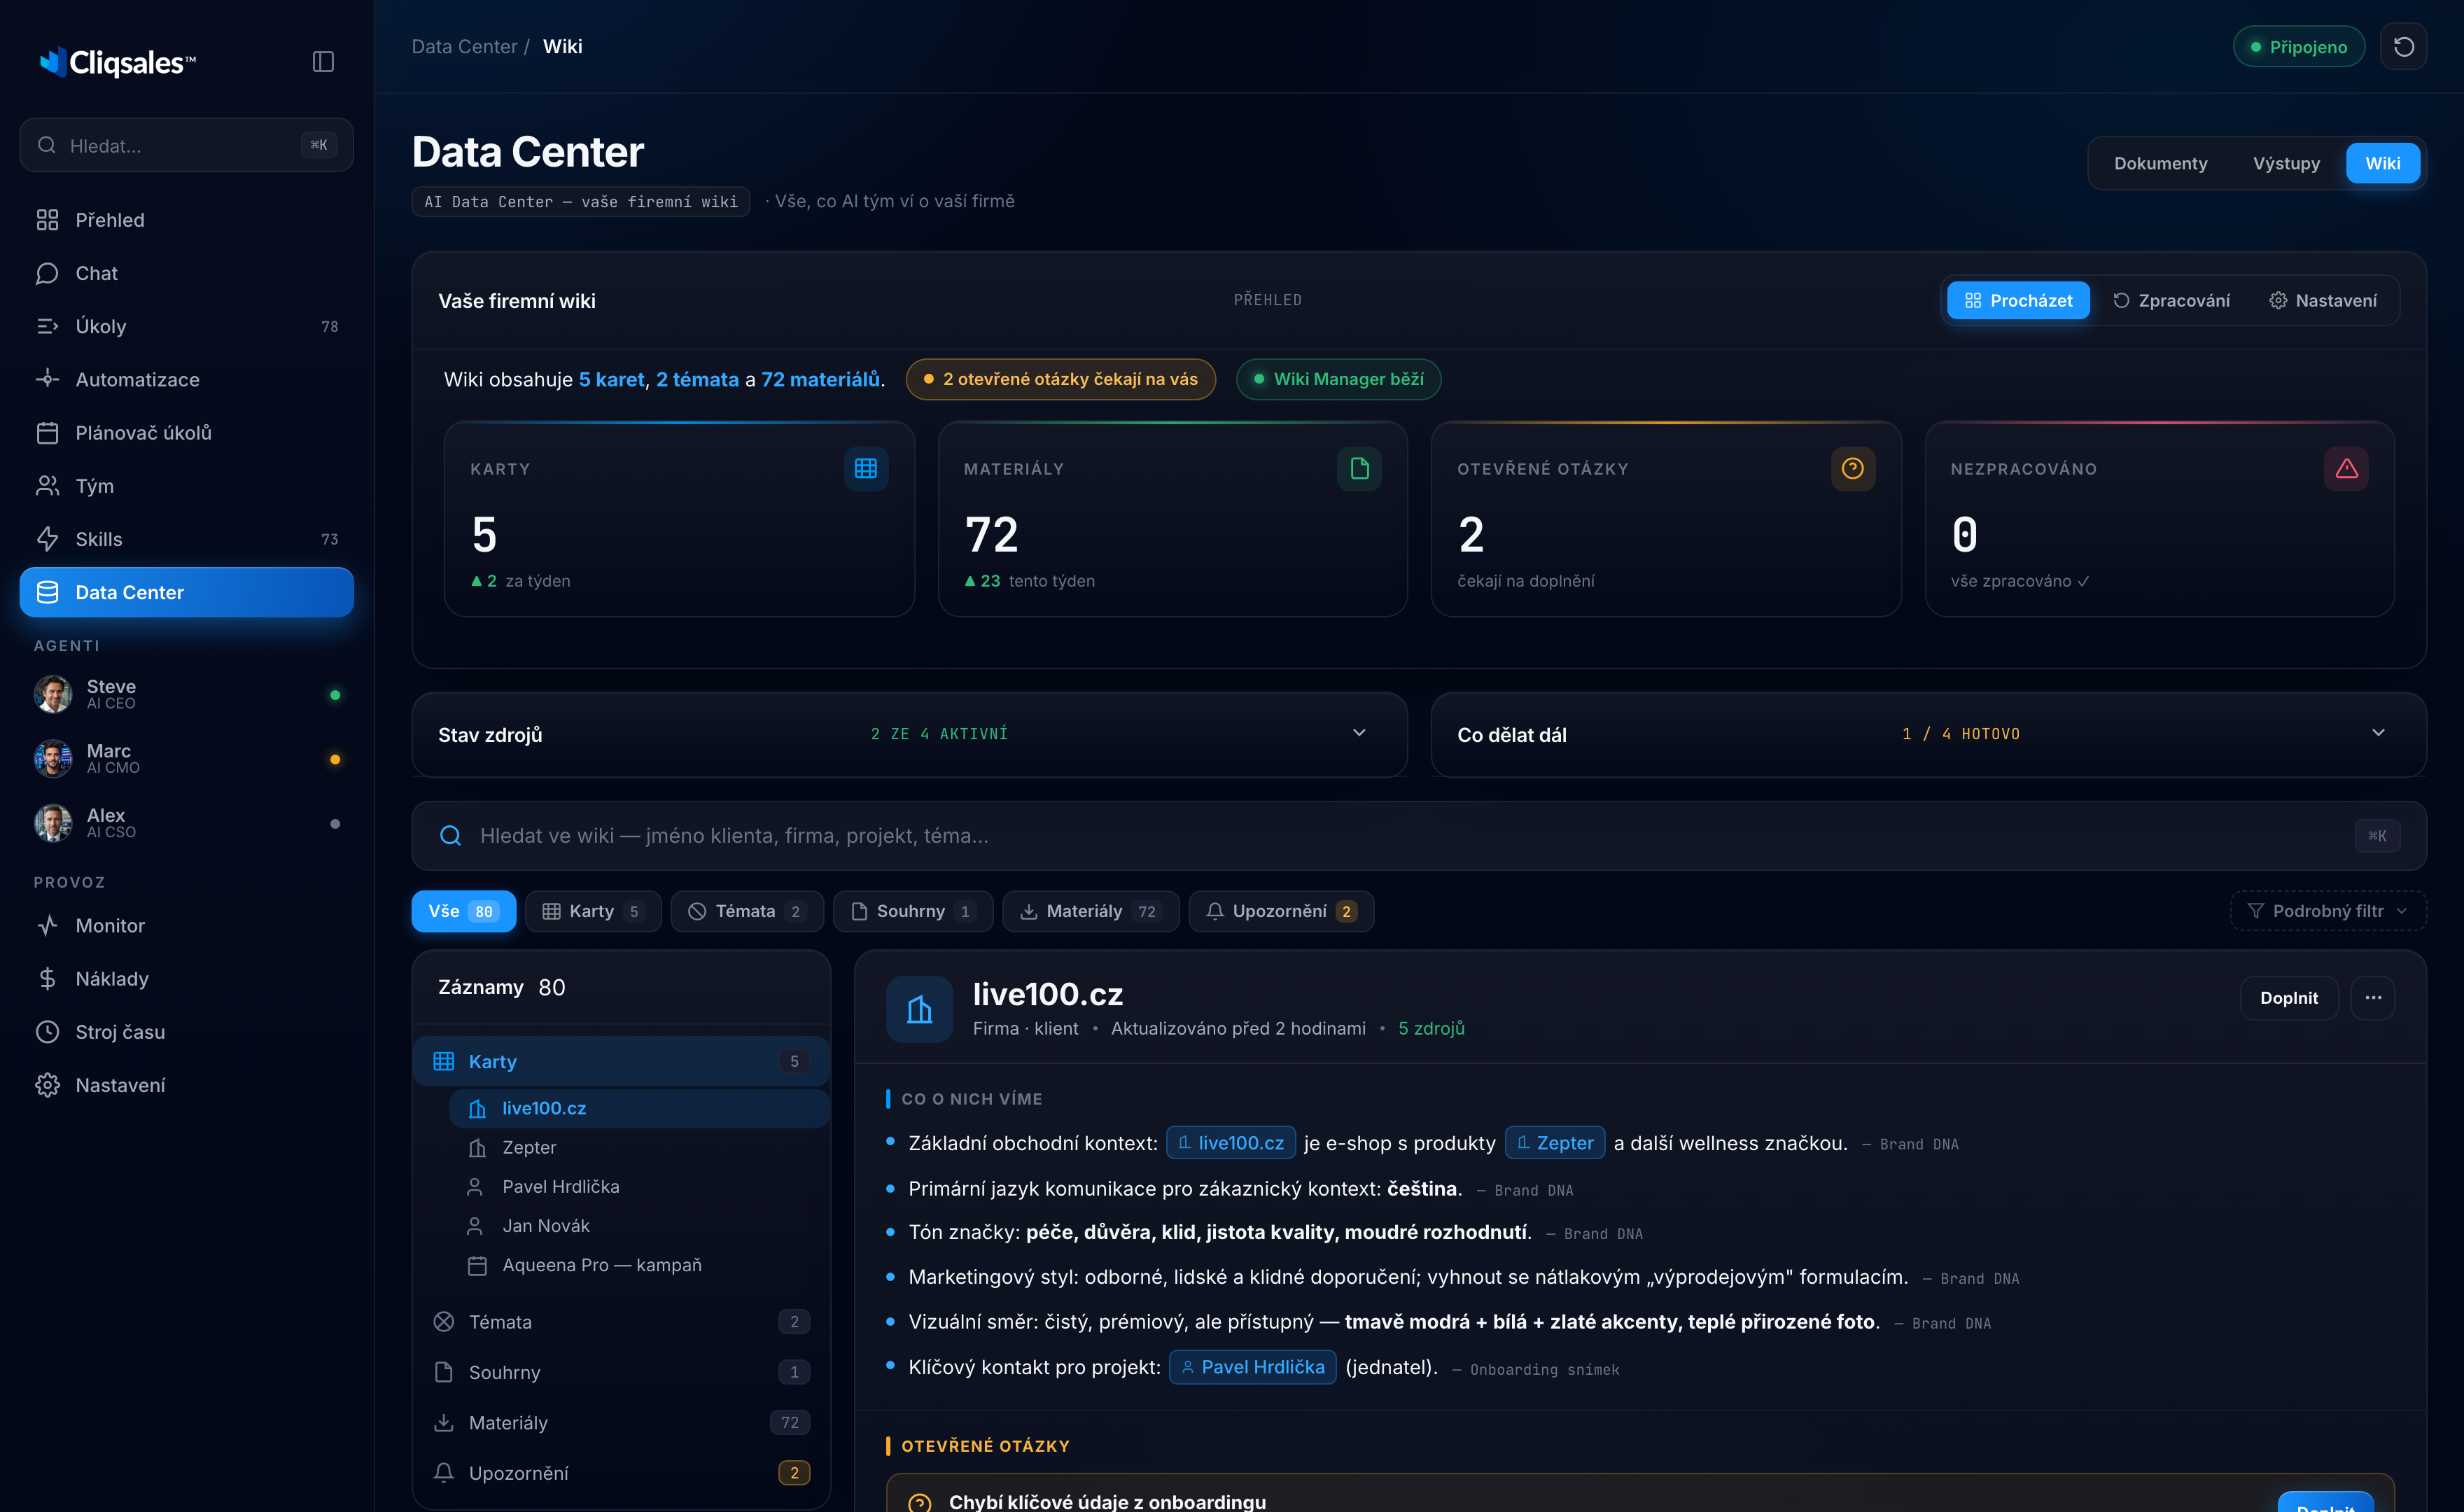Open Skills in the sidebar
This screenshot has height=1512, width=2464.
point(187,539)
